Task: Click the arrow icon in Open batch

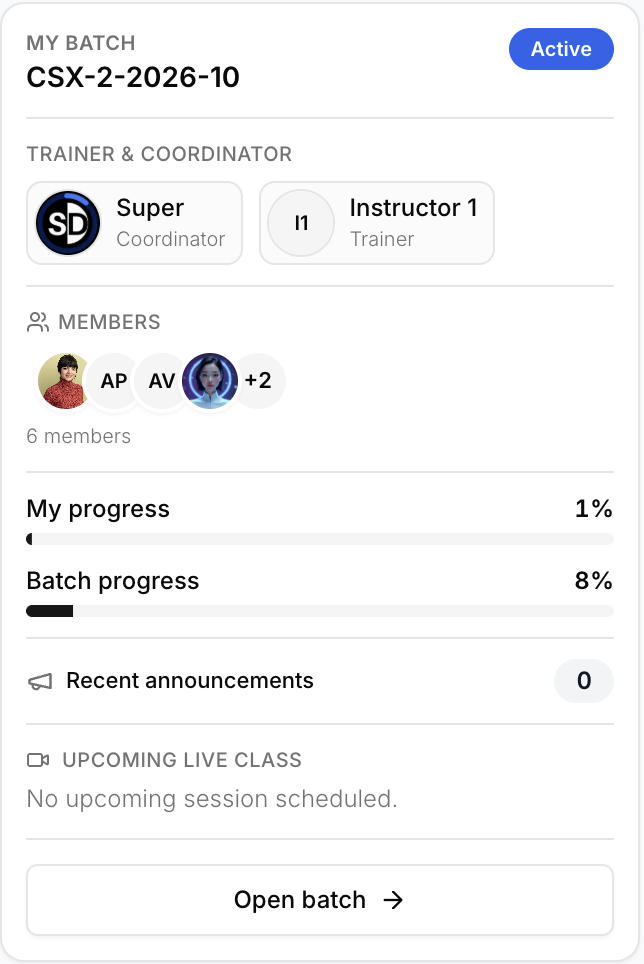Action: 393,900
